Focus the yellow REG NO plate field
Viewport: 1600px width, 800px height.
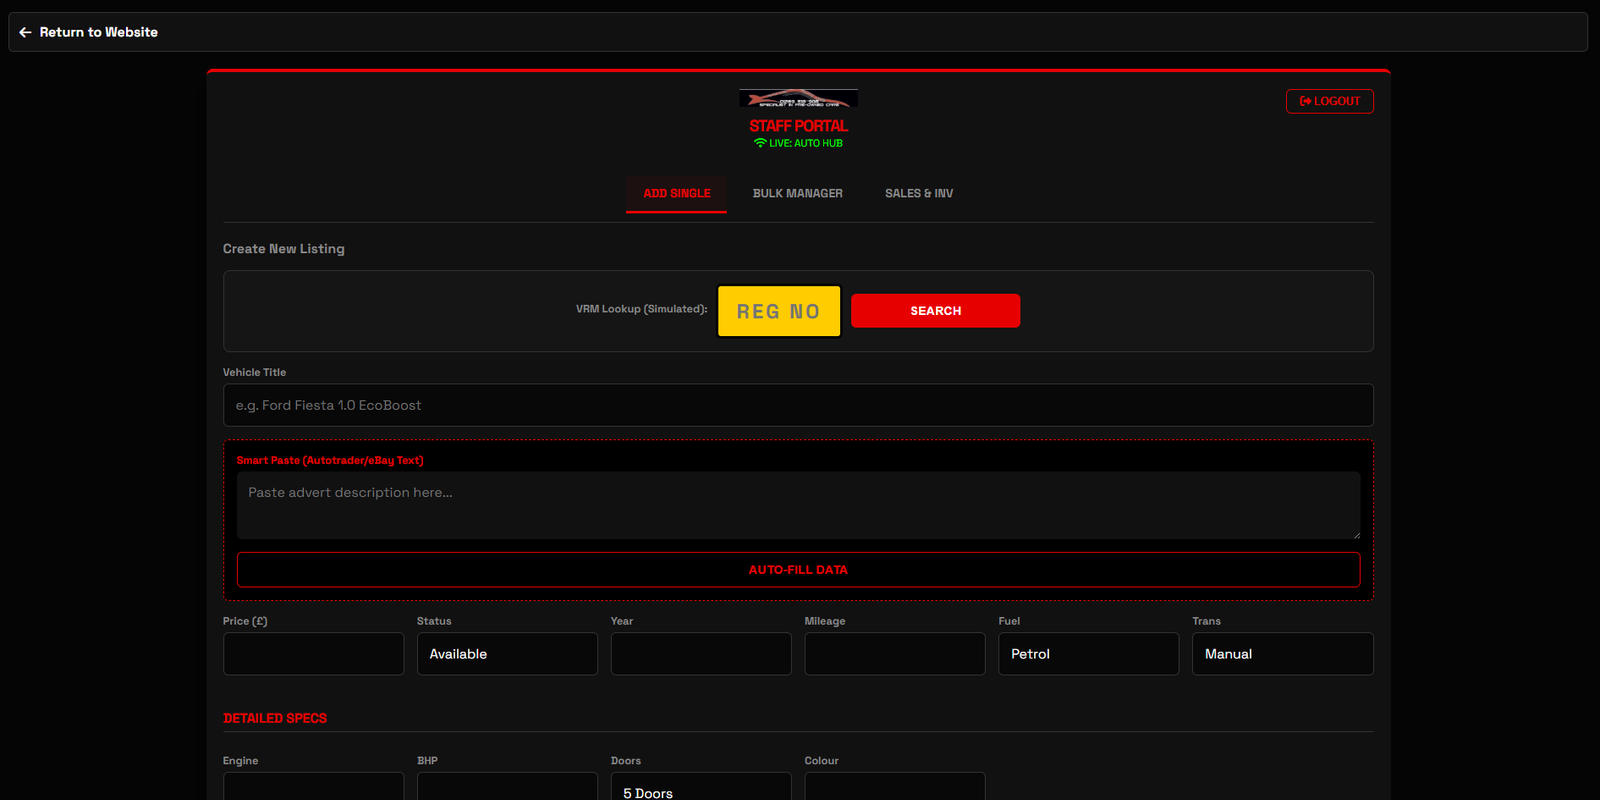pos(778,311)
